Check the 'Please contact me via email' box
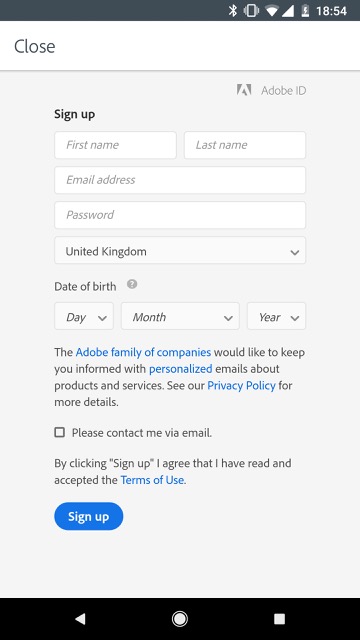Viewport: 360px width, 640px height. [60, 432]
